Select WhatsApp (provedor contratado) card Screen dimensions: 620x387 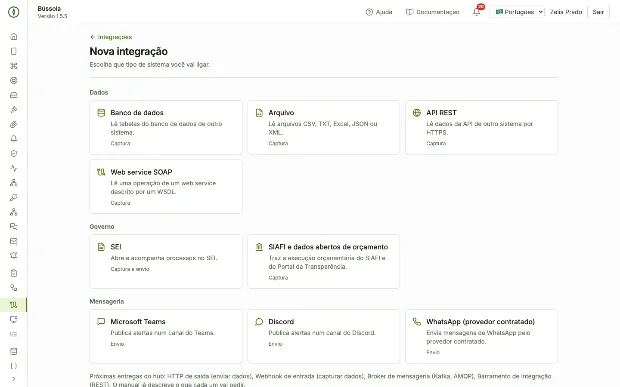tap(481, 336)
